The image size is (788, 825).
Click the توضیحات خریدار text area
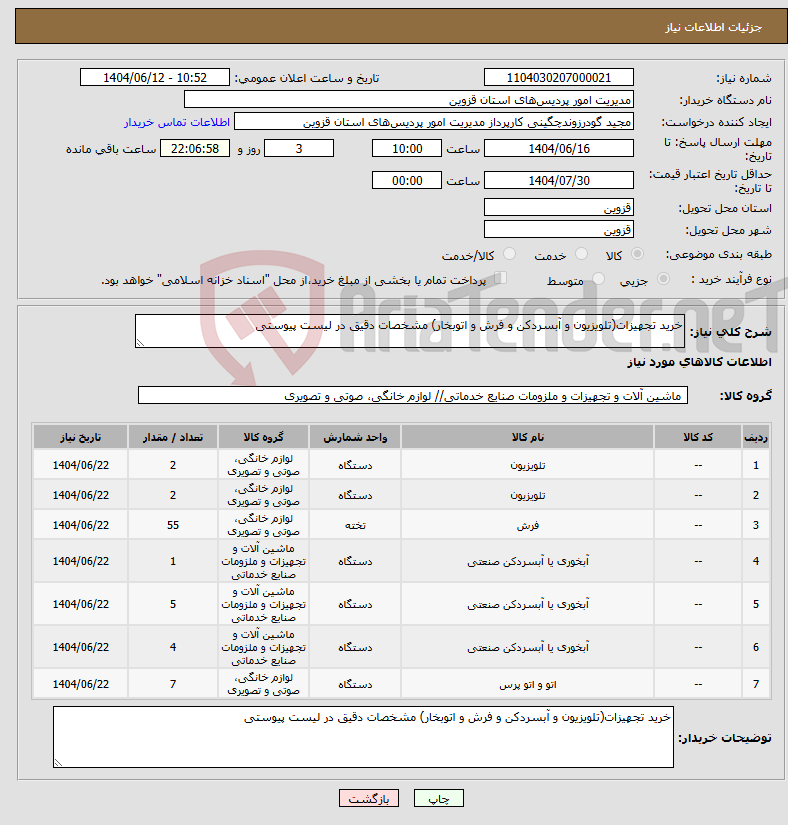tap(363, 737)
